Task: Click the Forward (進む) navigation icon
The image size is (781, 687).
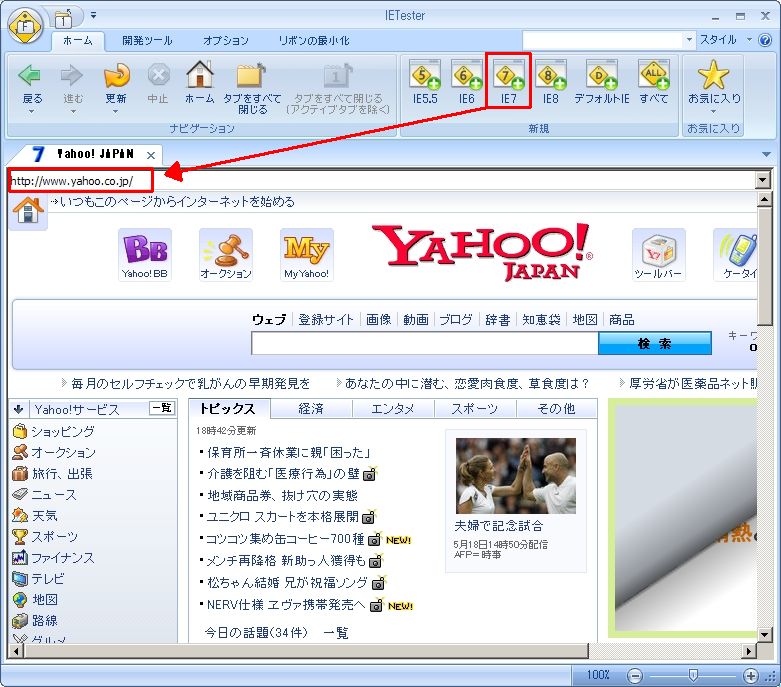Action: coord(73,76)
